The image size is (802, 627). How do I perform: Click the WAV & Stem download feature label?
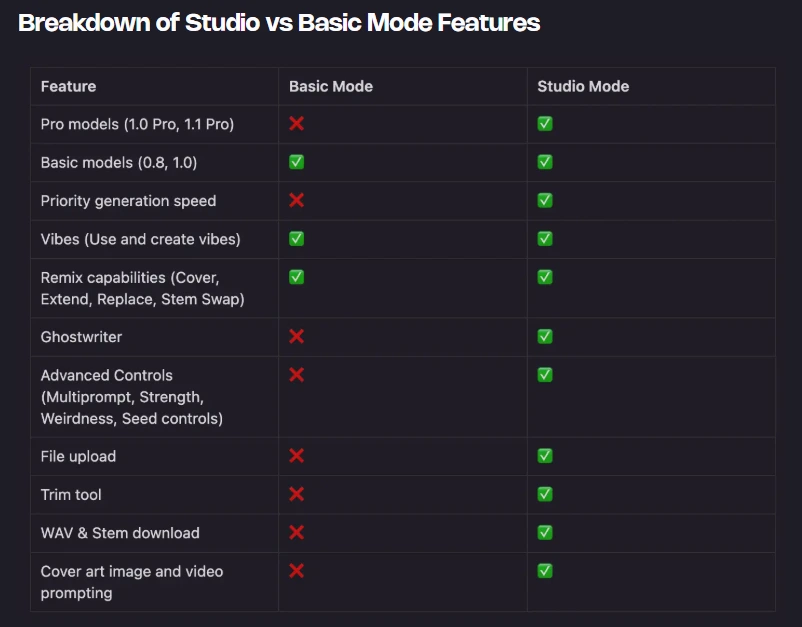pos(120,533)
